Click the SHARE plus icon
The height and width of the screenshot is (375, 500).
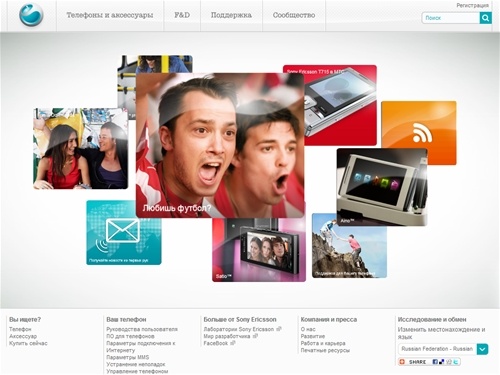402,362
